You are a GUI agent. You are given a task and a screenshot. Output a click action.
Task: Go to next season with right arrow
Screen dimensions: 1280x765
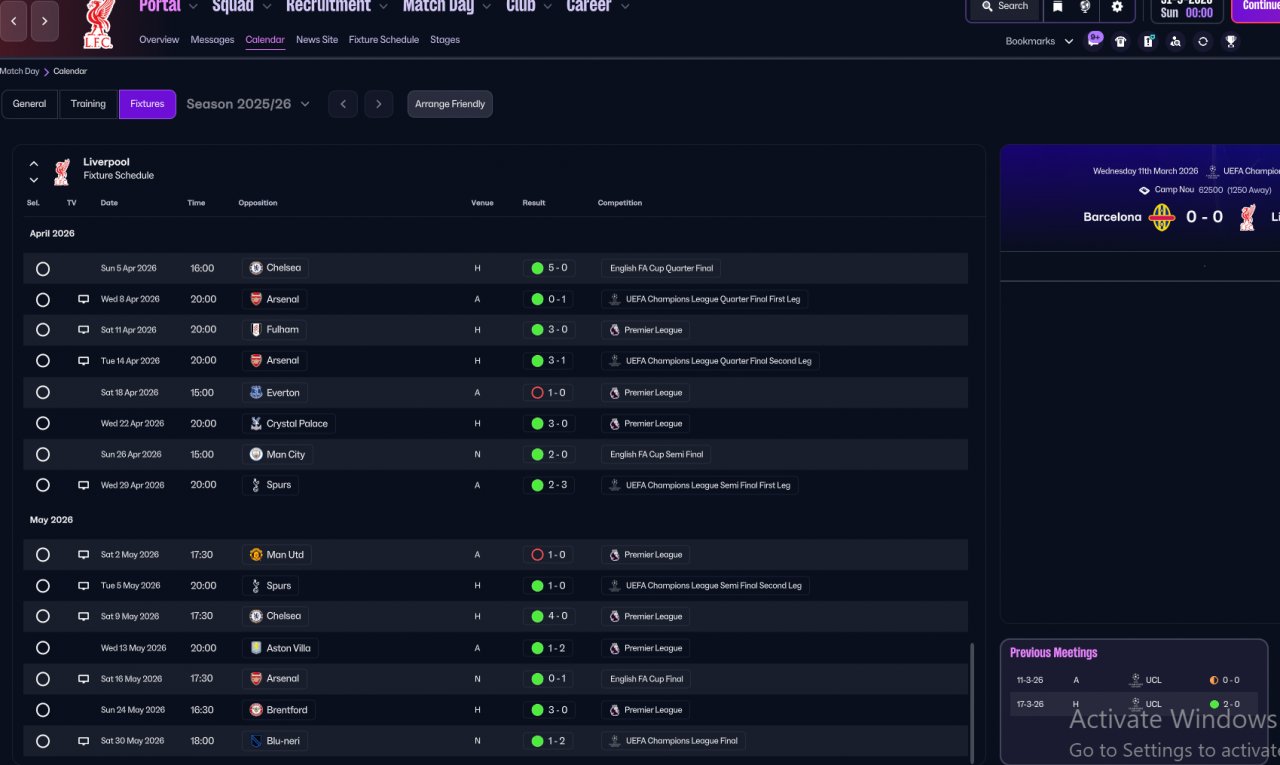pyautogui.click(x=378, y=104)
